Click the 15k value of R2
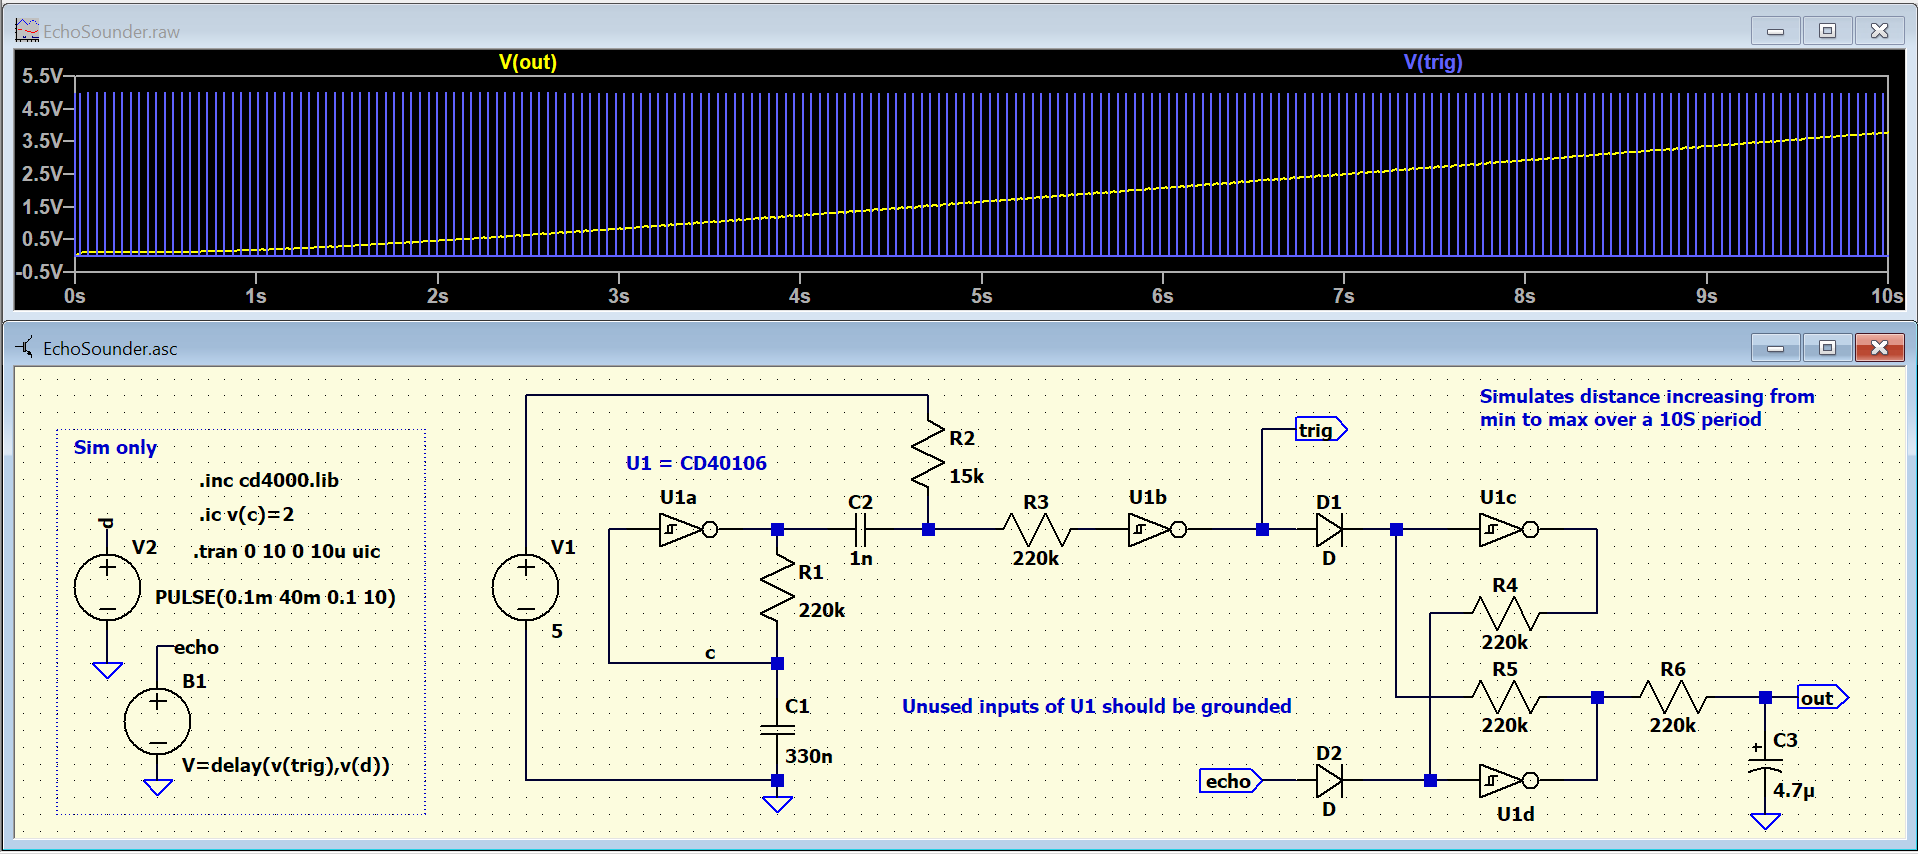The height and width of the screenshot is (854, 1918). click(966, 476)
